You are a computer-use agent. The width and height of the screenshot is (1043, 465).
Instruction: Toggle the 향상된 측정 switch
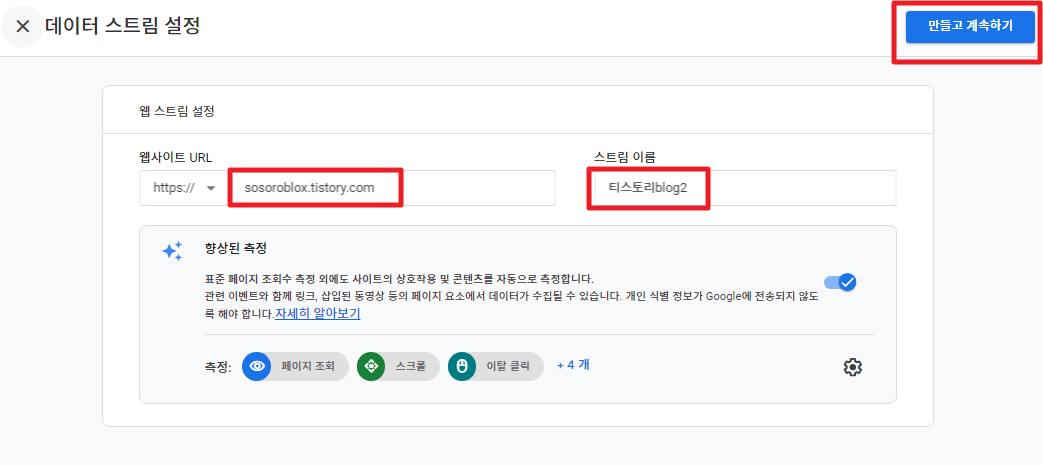(x=840, y=282)
